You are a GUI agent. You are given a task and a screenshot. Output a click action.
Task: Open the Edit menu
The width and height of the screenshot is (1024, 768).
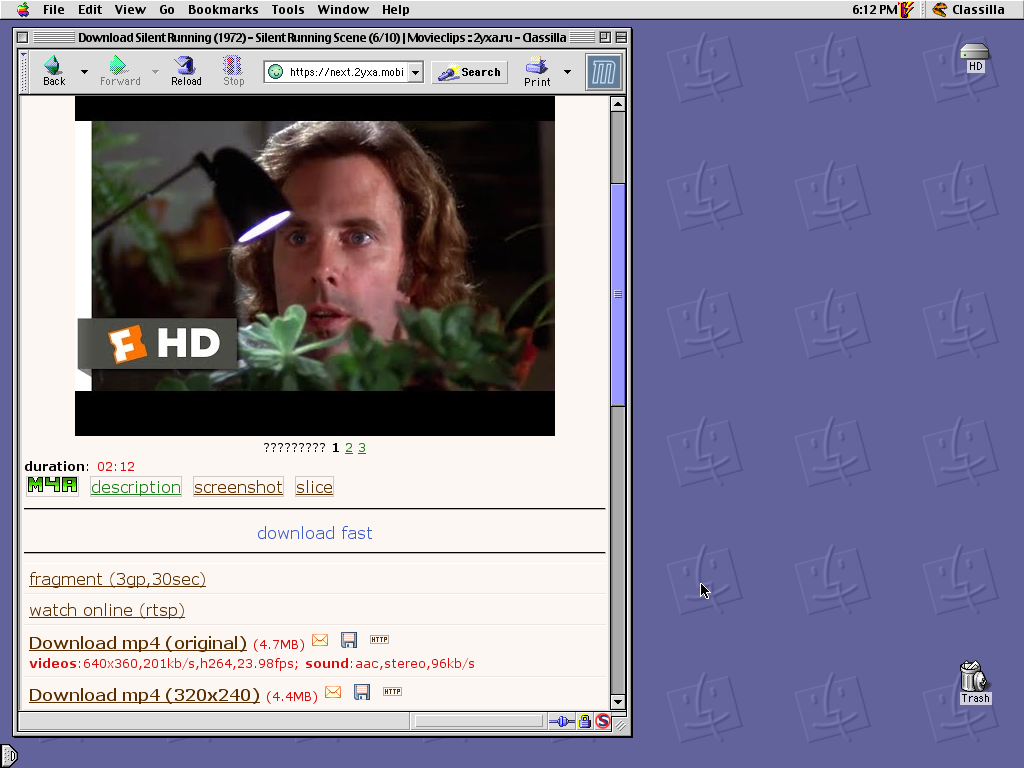coord(90,9)
